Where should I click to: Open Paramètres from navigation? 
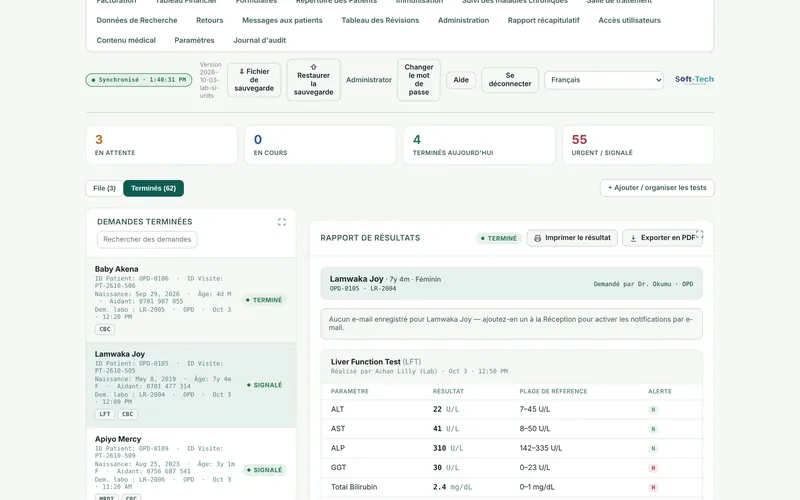pyautogui.click(x=194, y=40)
